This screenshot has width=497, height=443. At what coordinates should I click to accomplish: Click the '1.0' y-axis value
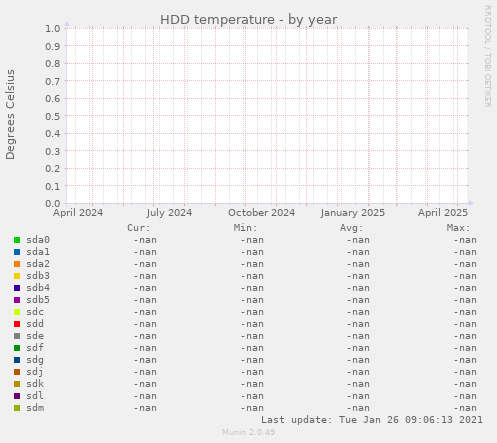53,28
